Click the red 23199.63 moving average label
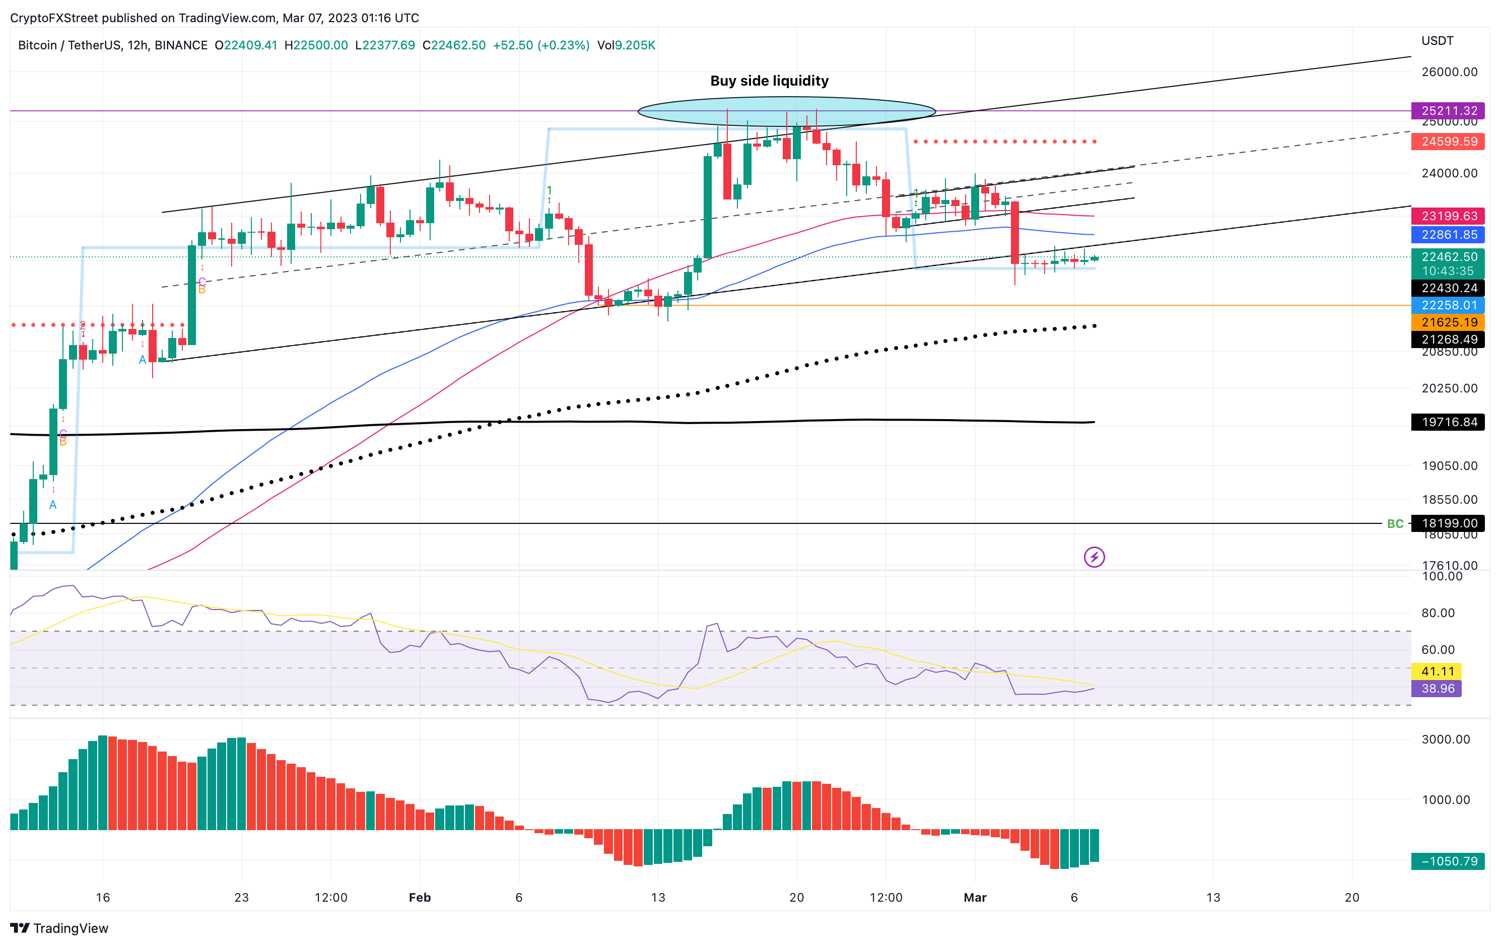Screen dimensions: 1500x946 tap(1448, 216)
